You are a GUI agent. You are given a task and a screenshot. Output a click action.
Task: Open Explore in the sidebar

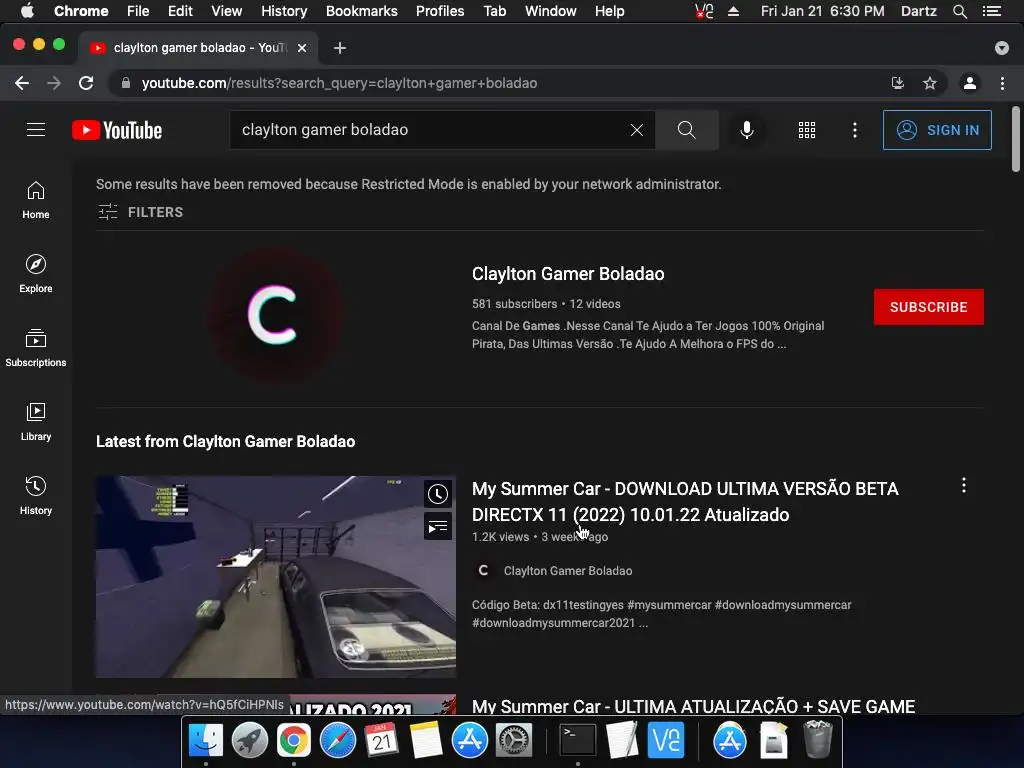click(36, 274)
